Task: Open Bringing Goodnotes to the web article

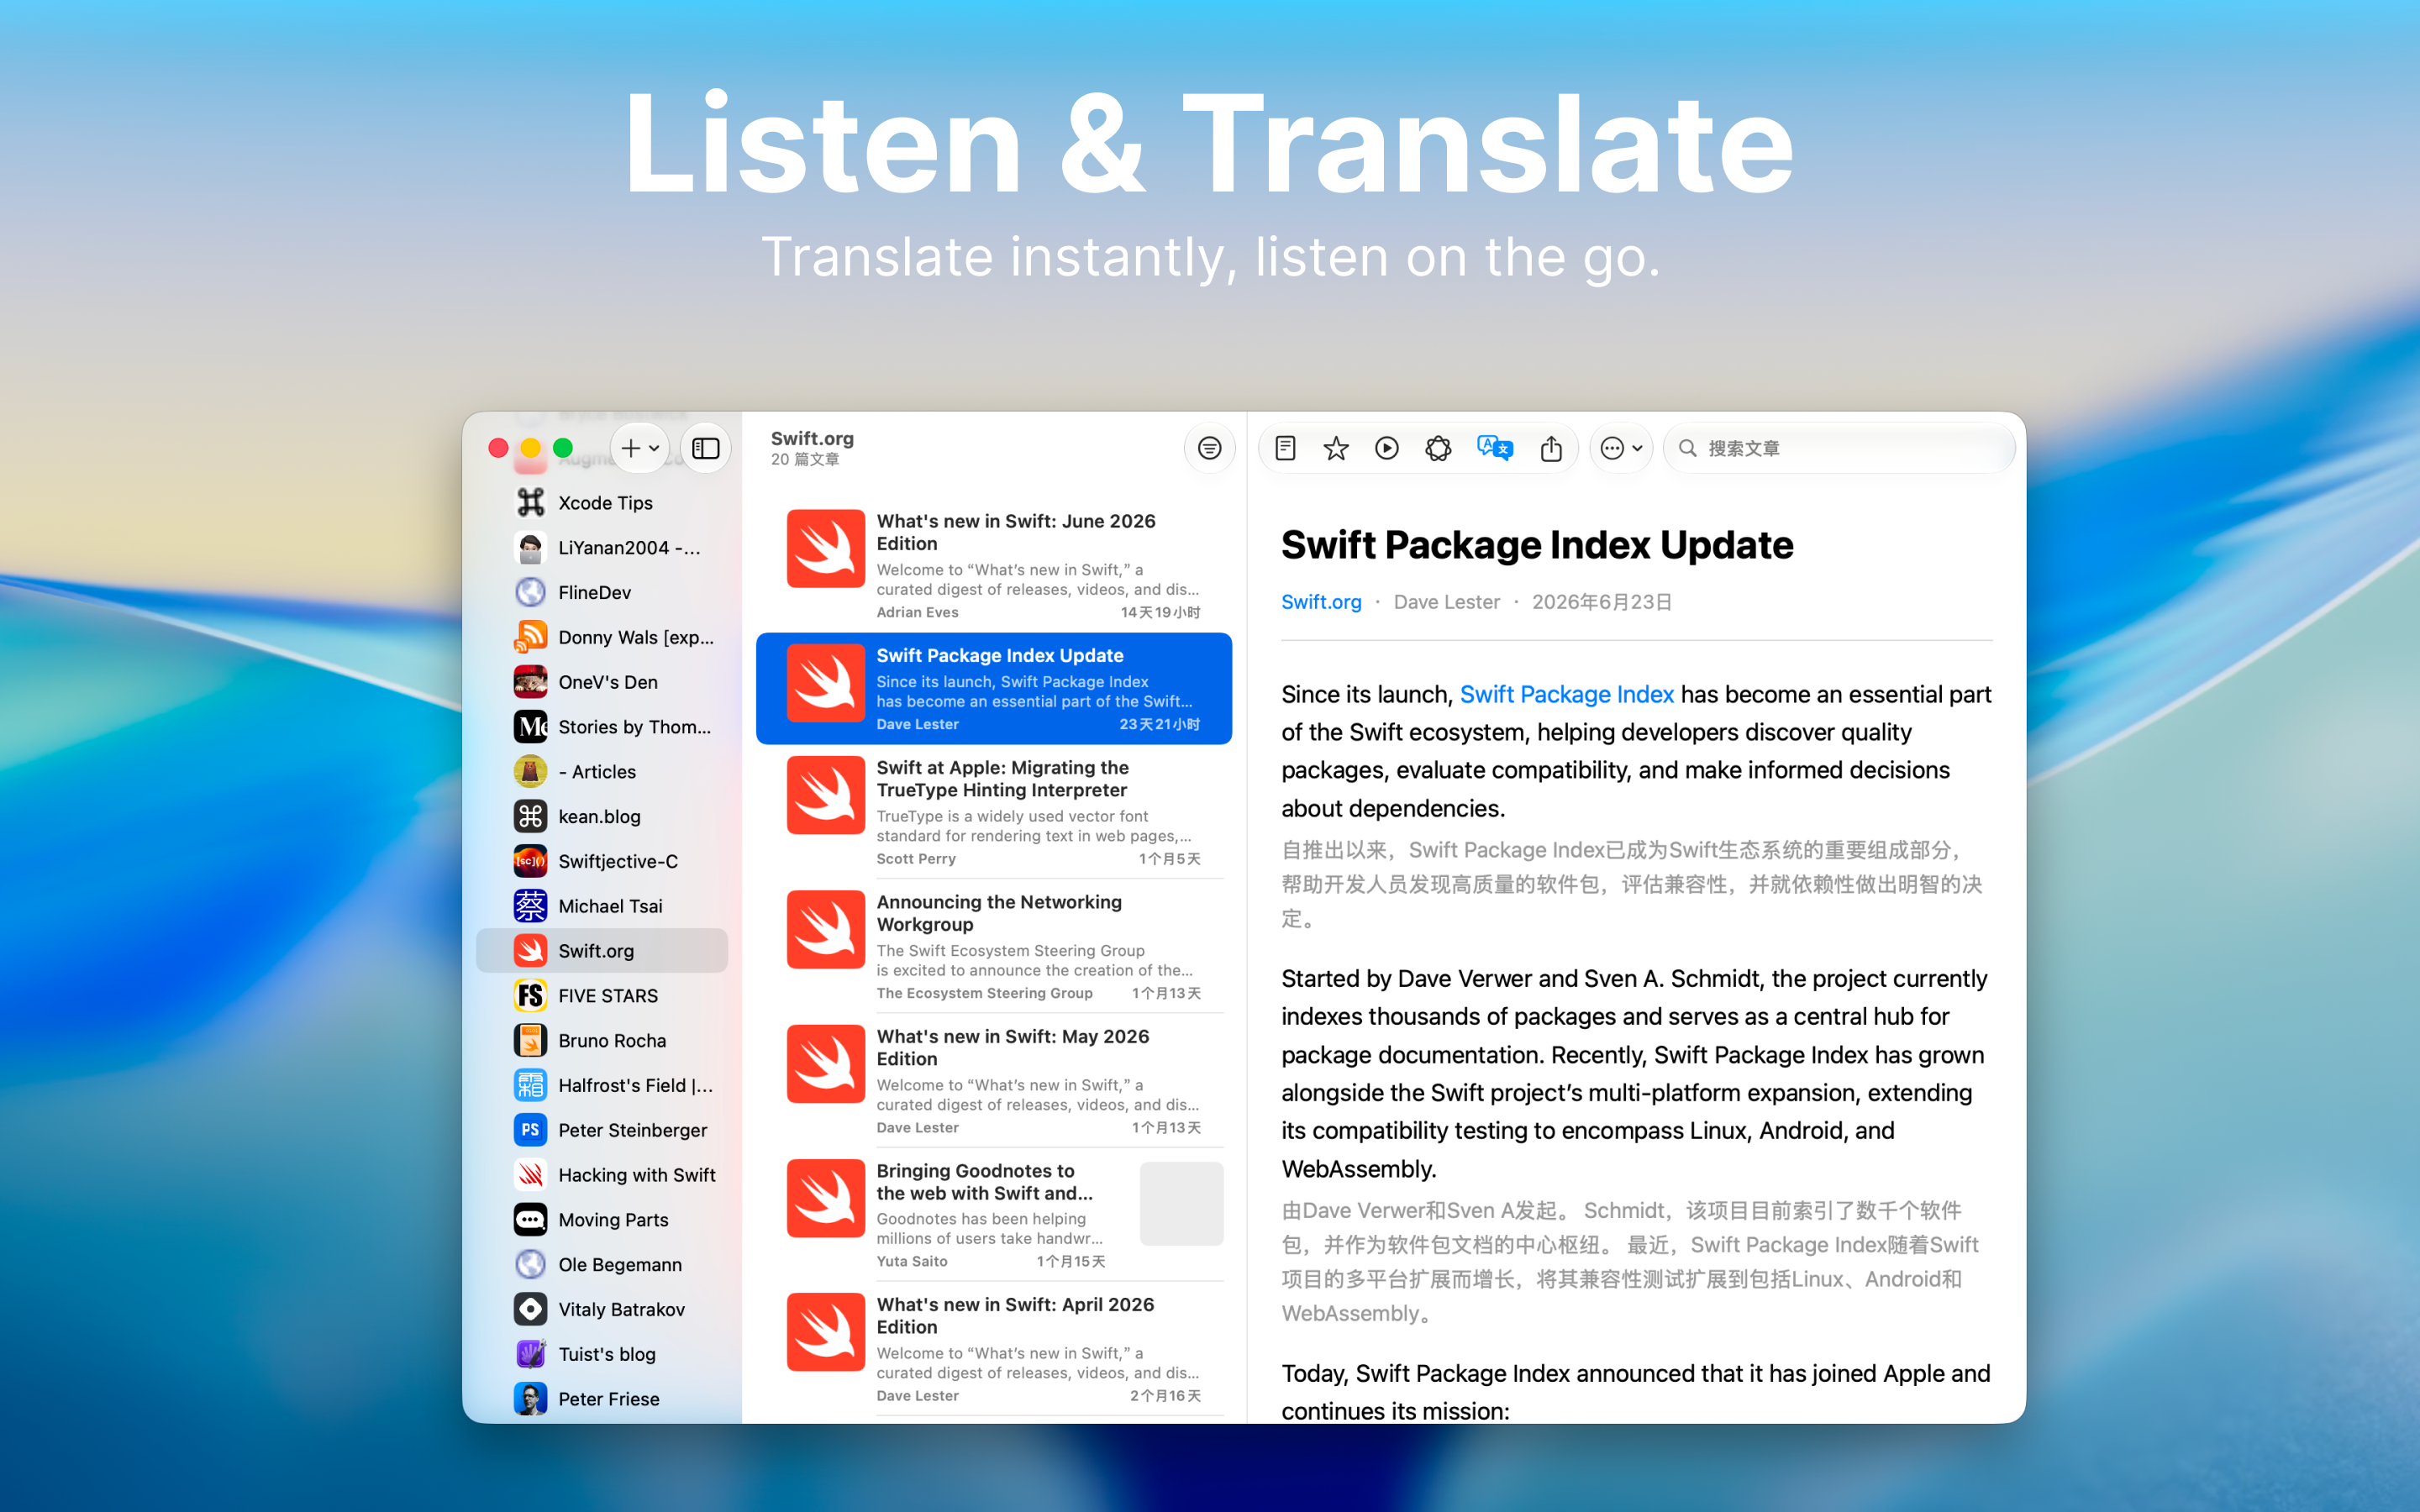Action: point(994,1215)
